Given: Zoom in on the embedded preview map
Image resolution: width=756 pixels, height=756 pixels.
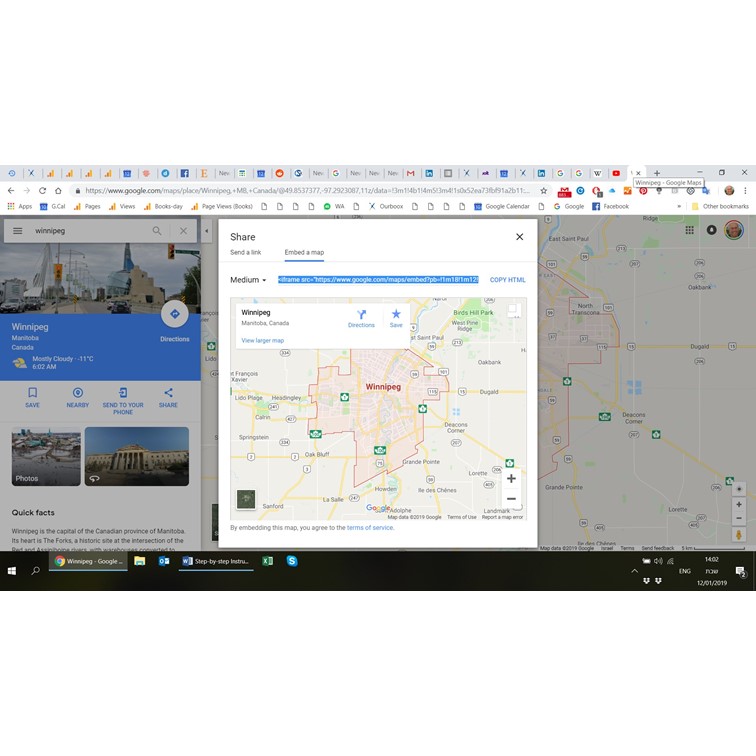Looking at the screenshot, I should 511,479.
